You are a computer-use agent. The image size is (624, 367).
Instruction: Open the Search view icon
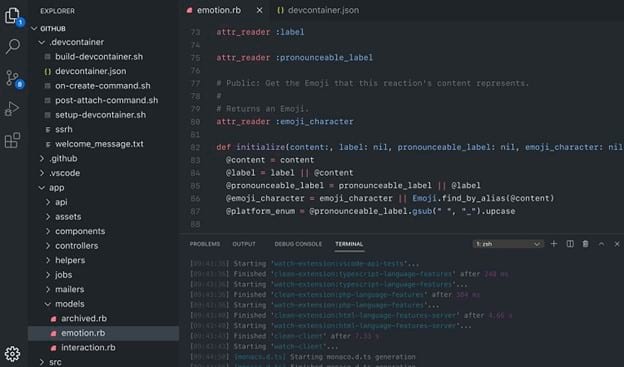pyautogui.click(x=12, y=46)
